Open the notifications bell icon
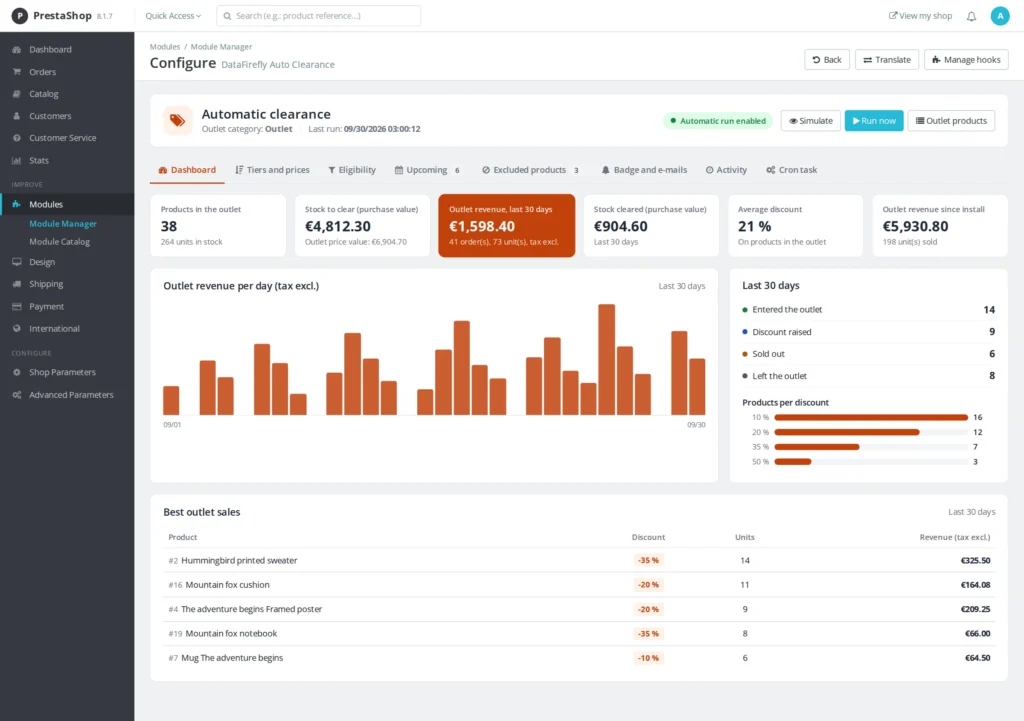 (x=971, y=16)
